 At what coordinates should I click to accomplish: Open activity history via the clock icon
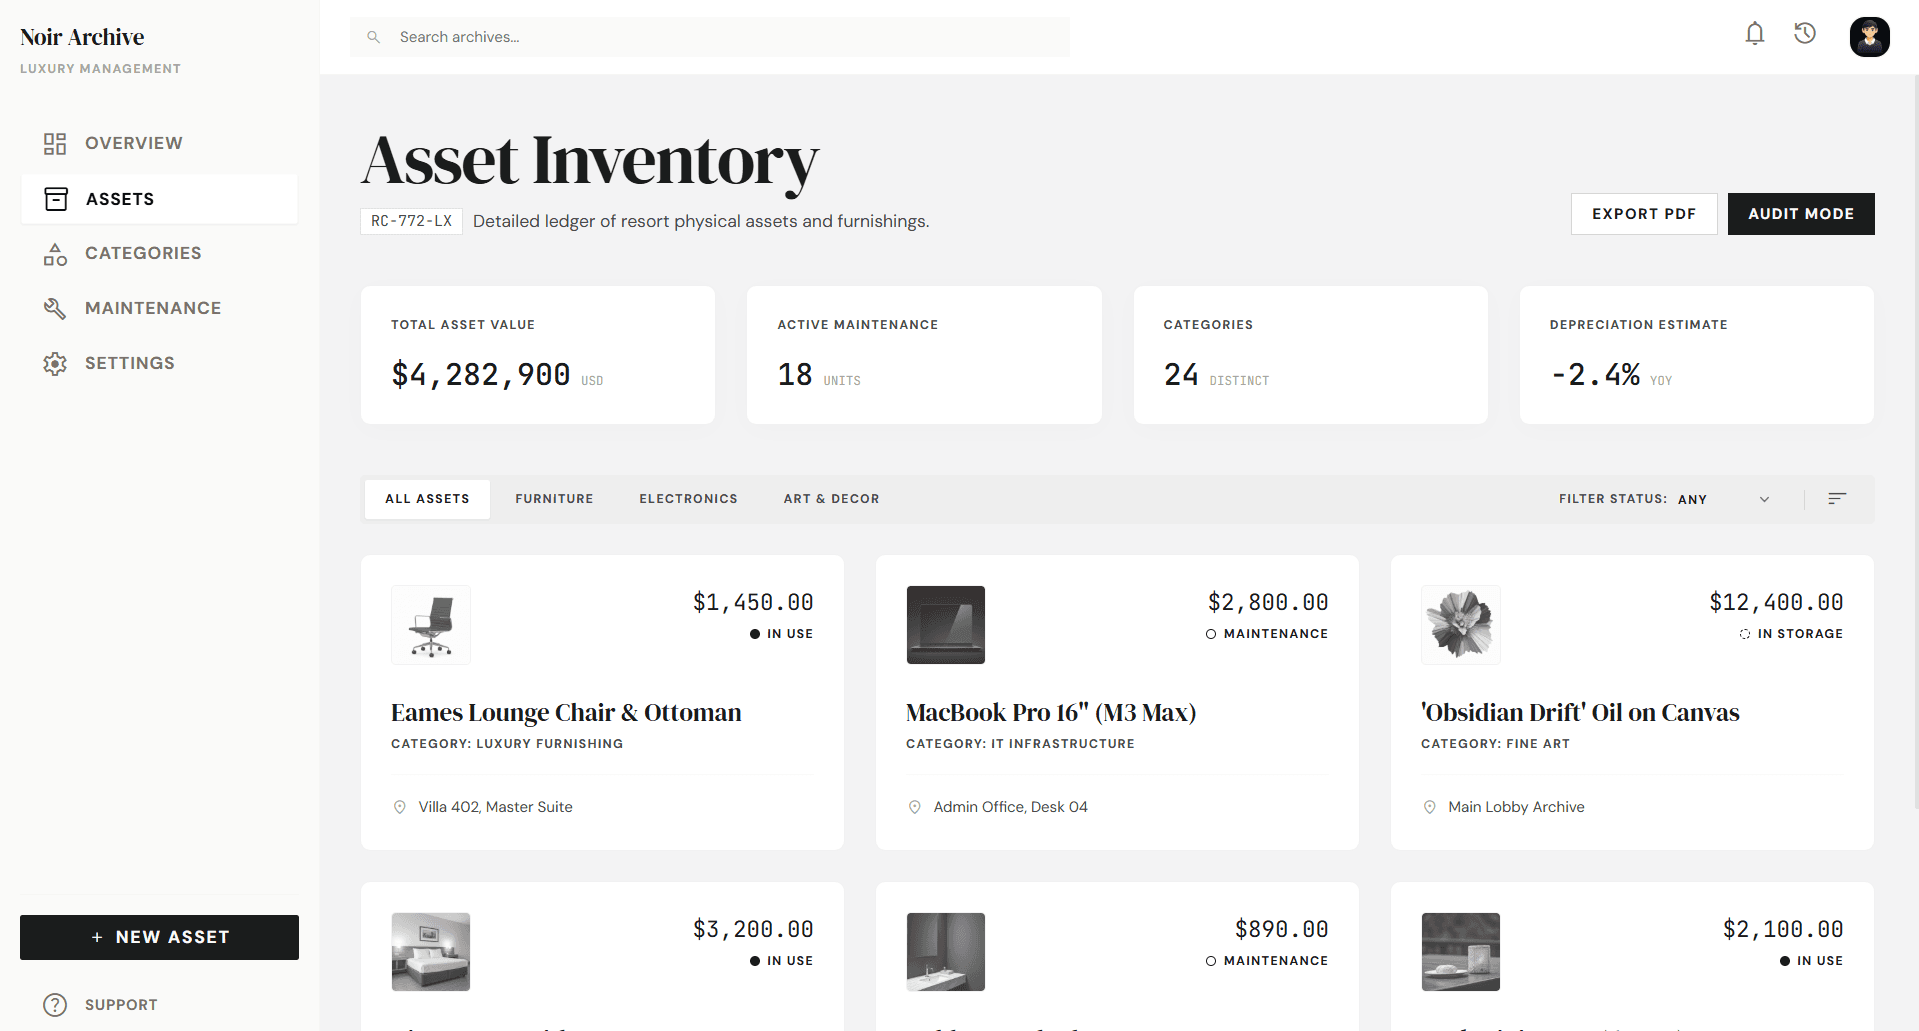[1806, 33]
